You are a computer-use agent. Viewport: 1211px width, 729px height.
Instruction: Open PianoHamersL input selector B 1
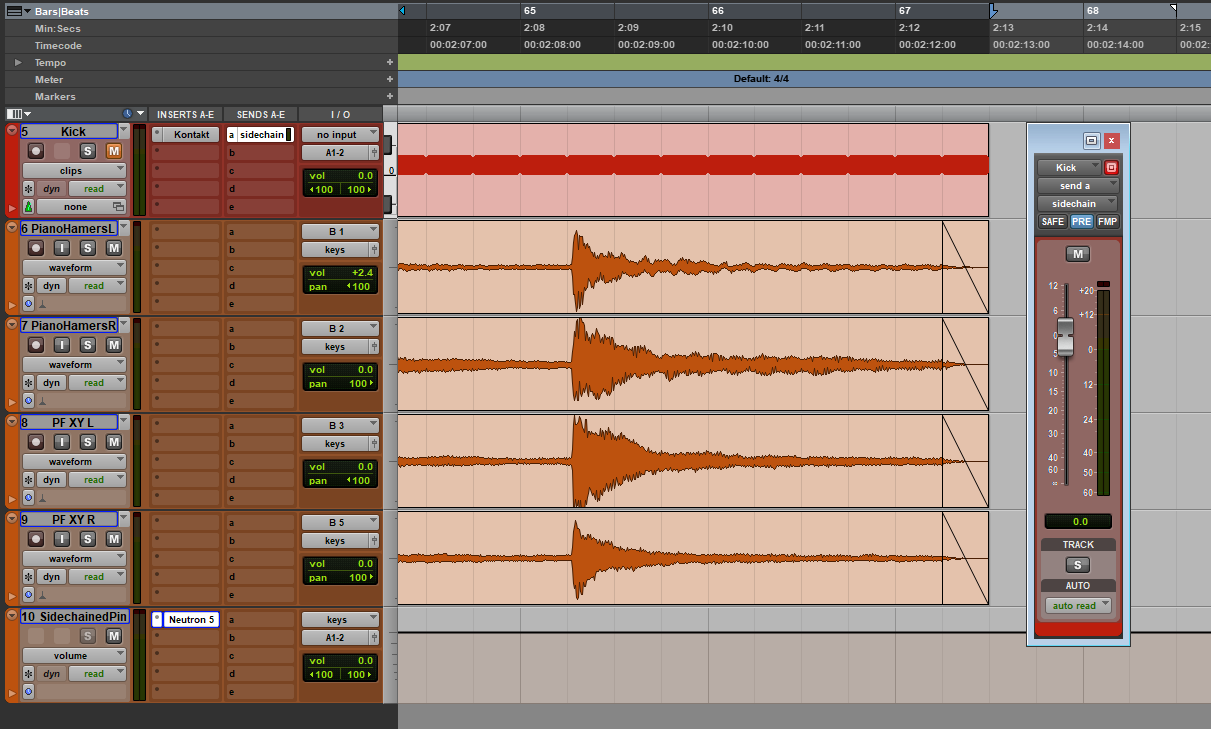pyautogui.click(x=340, y=232)
